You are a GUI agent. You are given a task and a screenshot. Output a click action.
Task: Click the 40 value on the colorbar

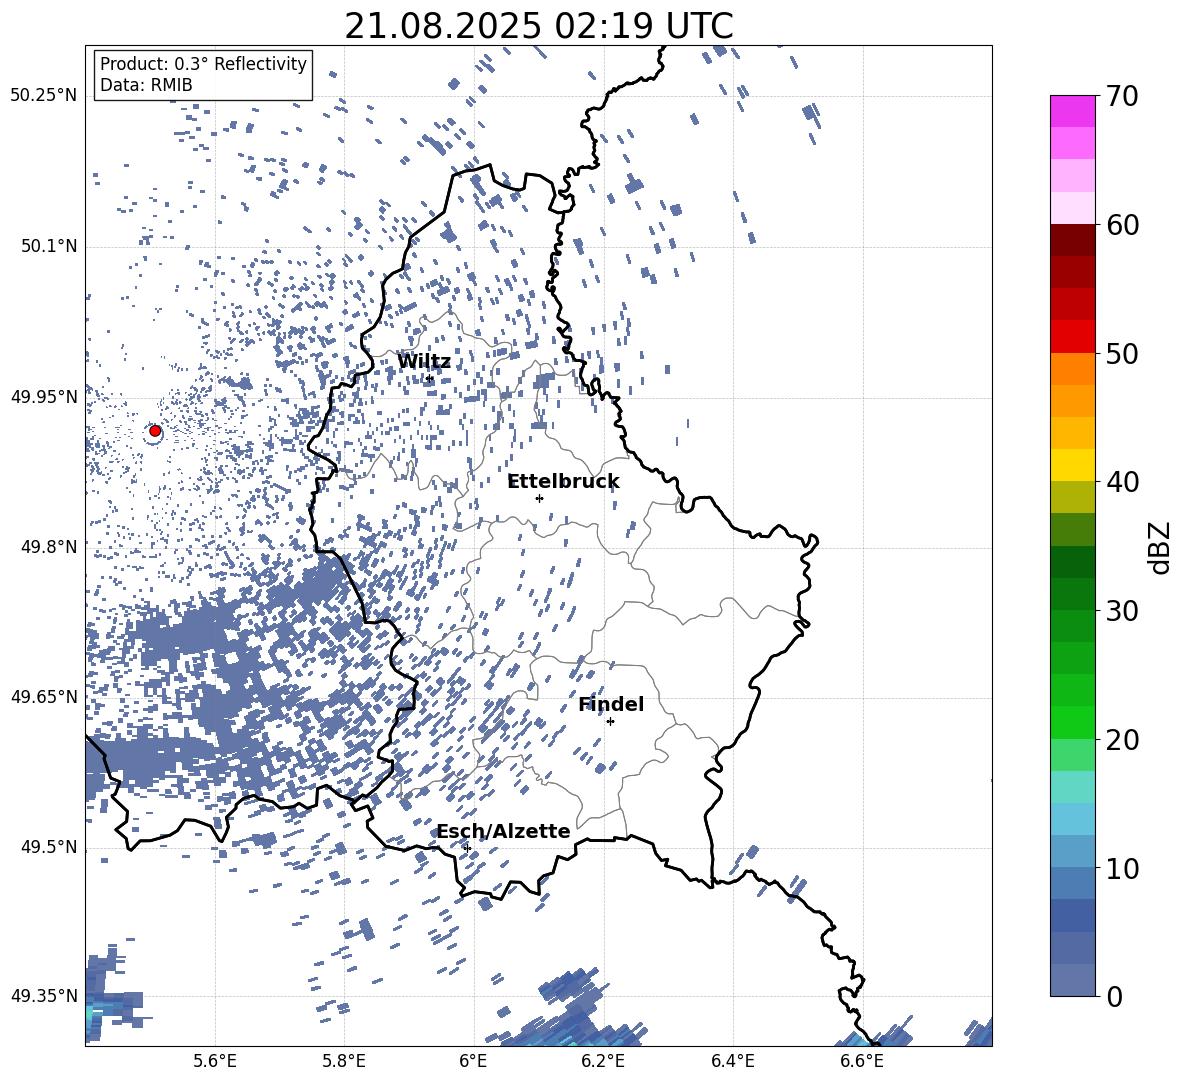click(1122, 482)
